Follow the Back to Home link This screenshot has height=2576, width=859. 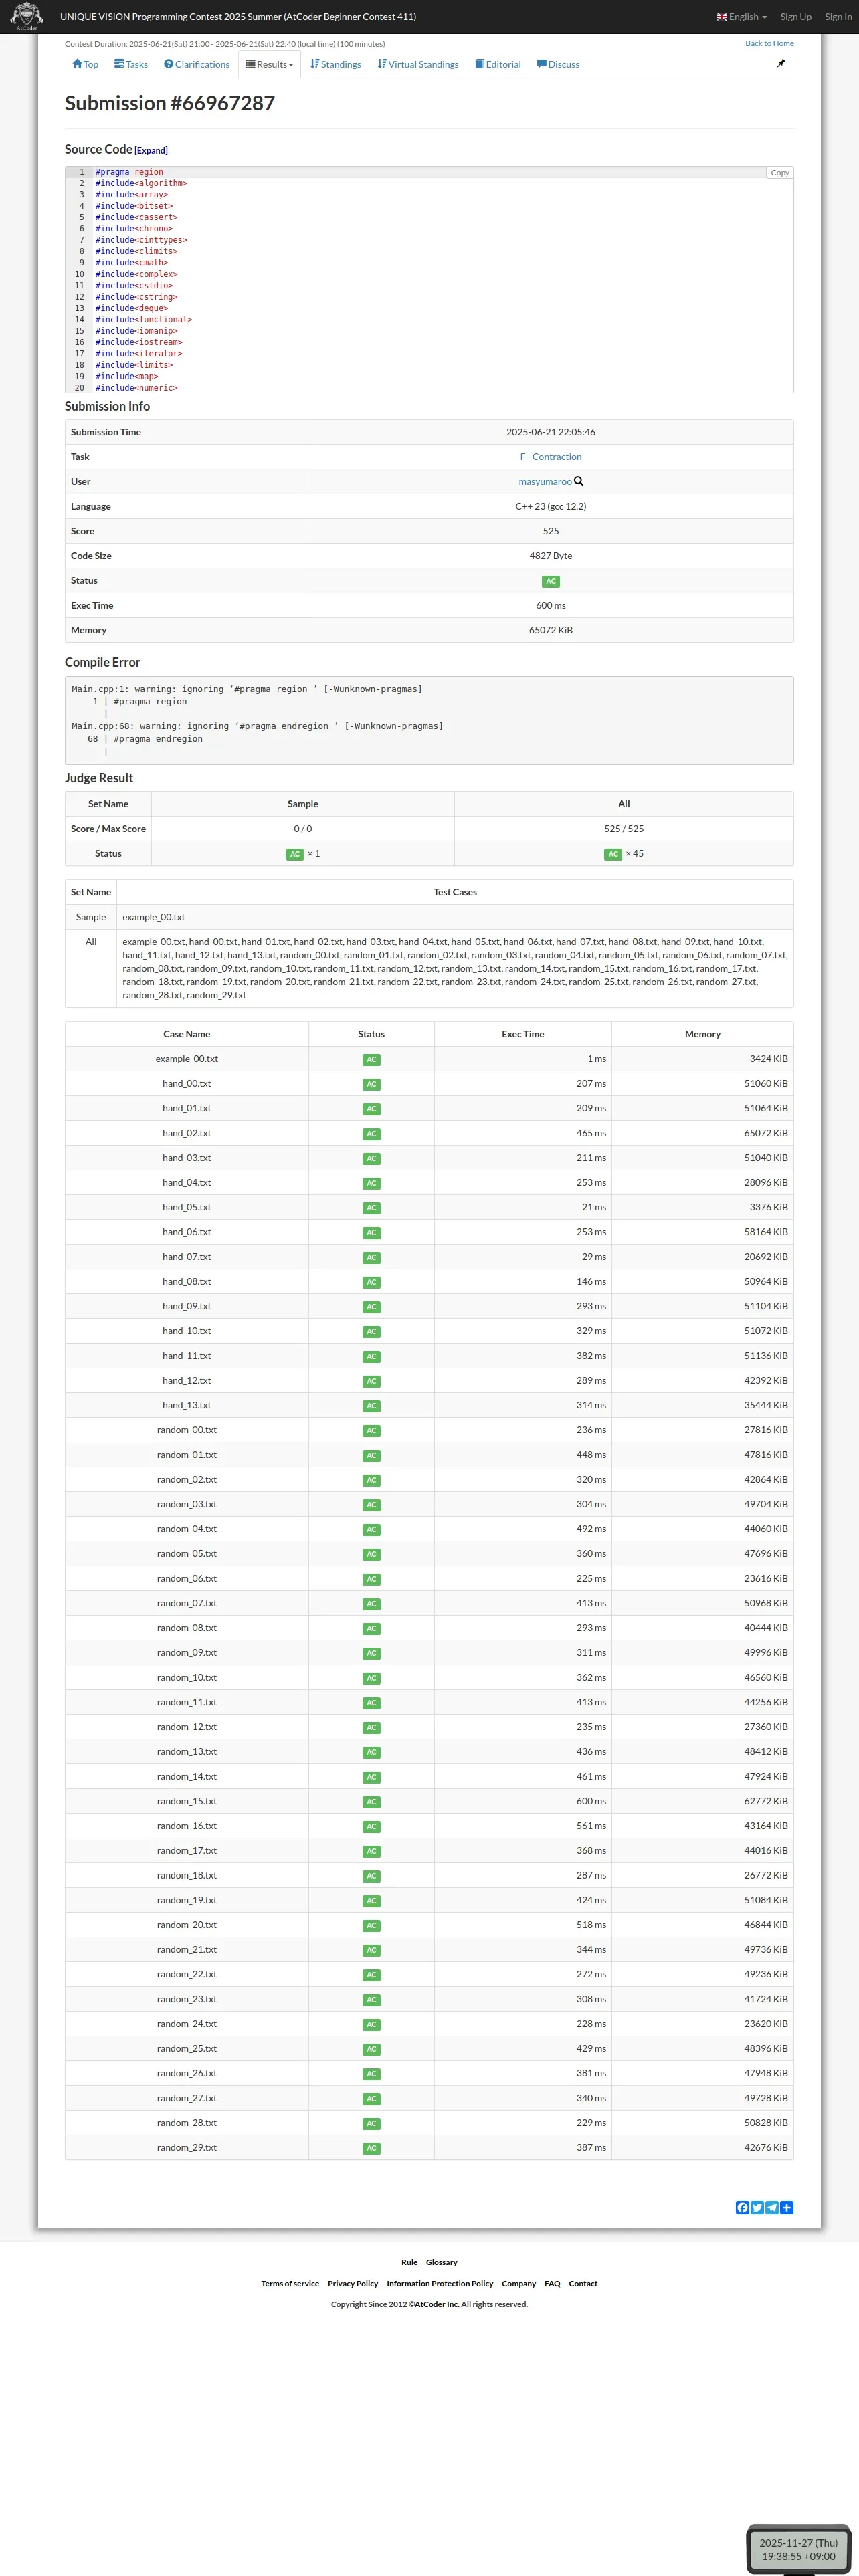(x=769, y=43)
